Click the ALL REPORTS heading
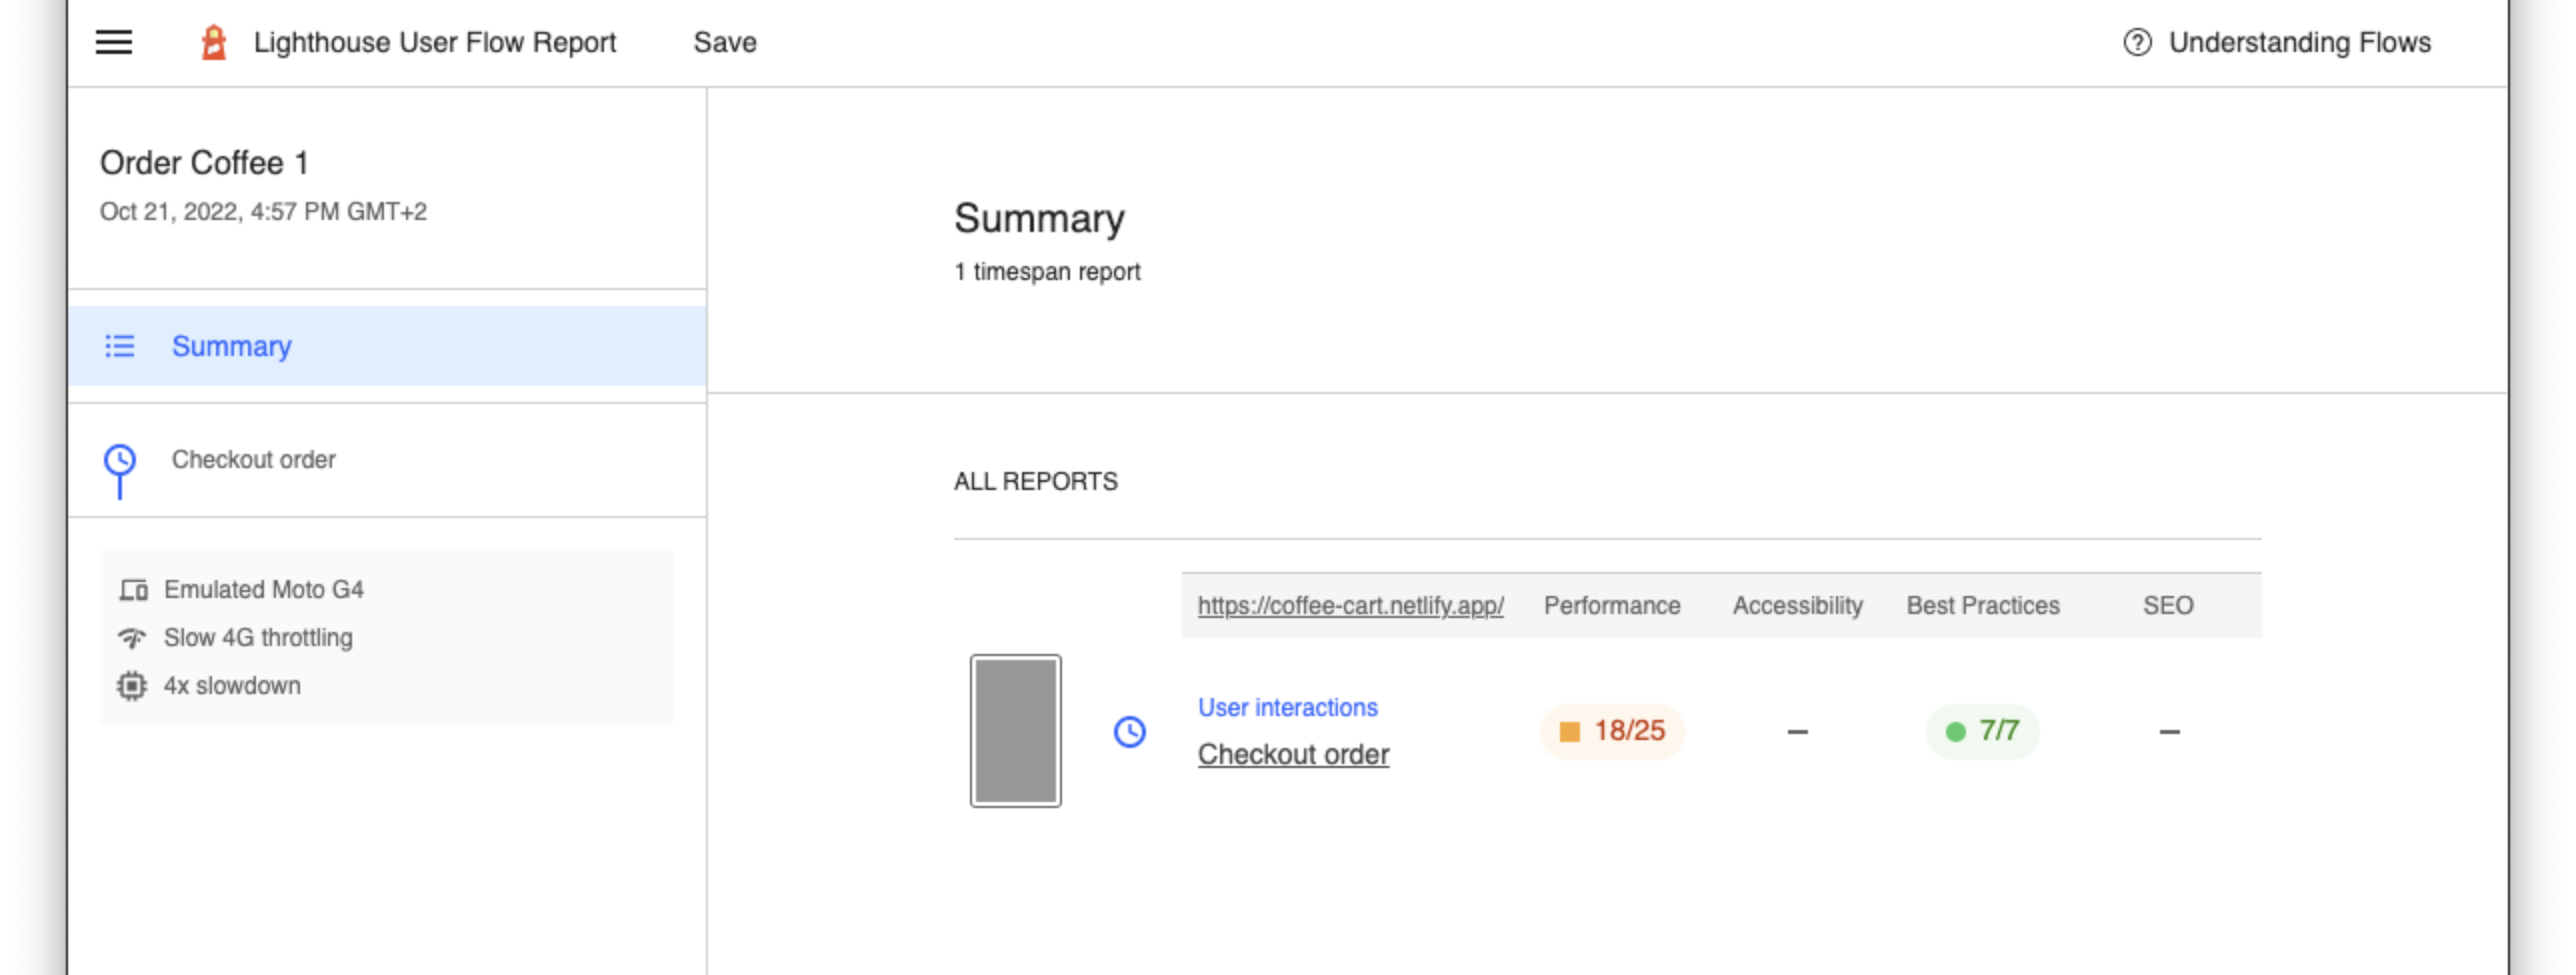Screen dimensions: 2576x975 (x=1036, y=481)
